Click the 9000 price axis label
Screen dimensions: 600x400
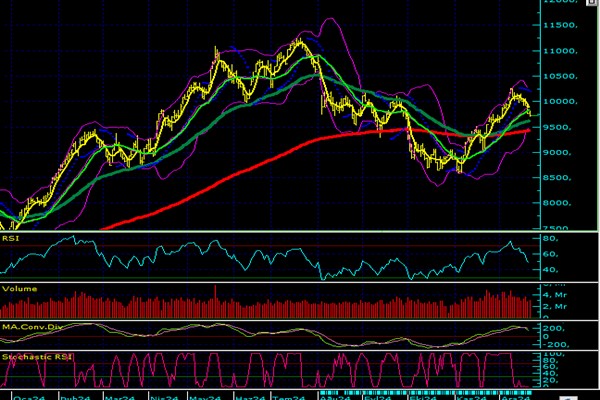[558, 153]
